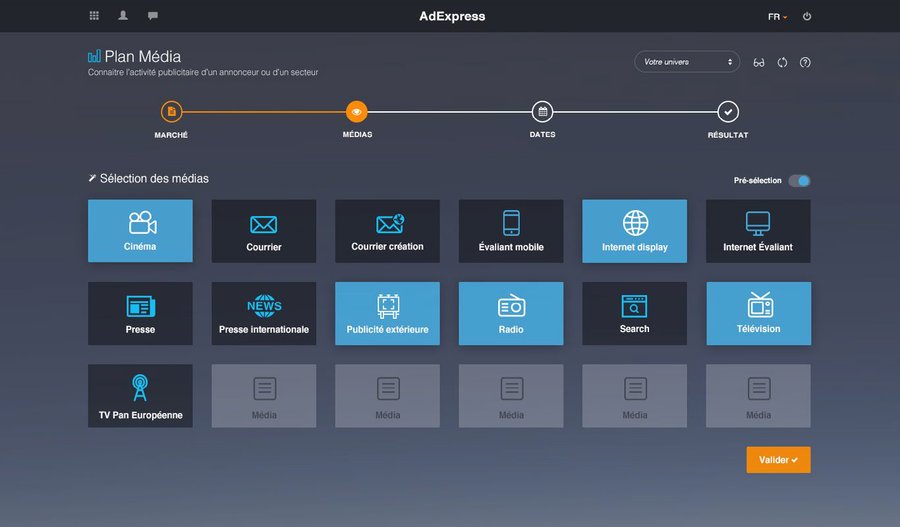Open the messages chat bubble icon
This screenshot has width=900, height=527.
coord(153,16)
